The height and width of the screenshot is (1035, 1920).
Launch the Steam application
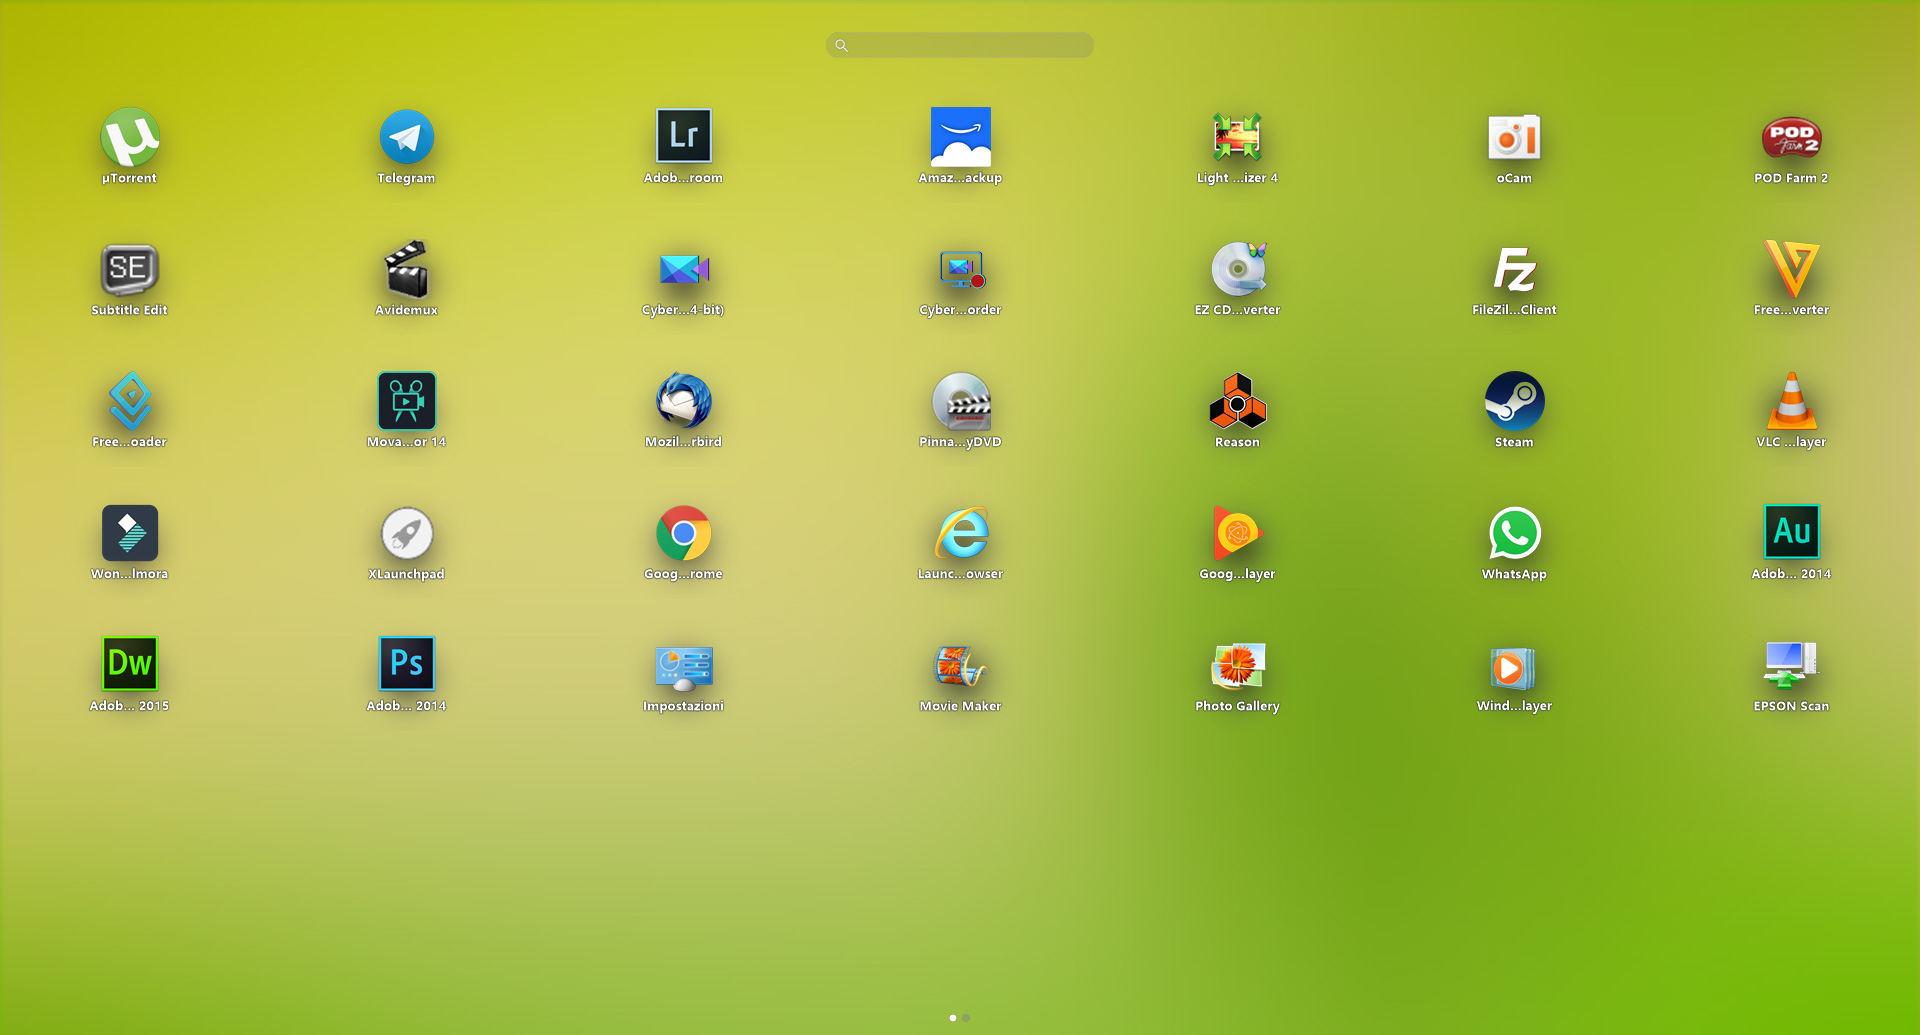(1514, 402)
